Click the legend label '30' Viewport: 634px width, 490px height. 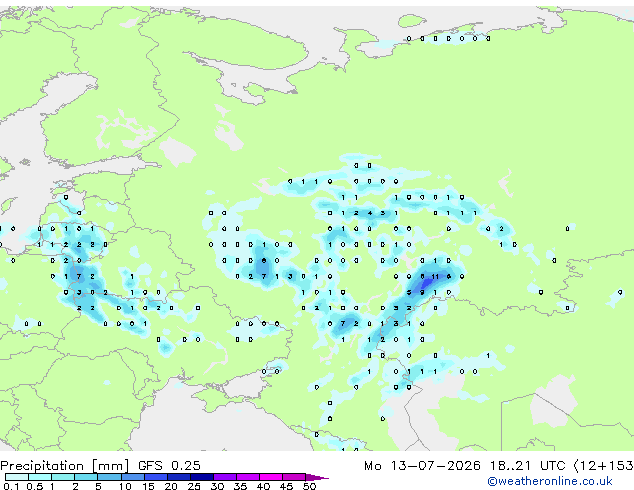pyautogui.click(x=217, y=486)
